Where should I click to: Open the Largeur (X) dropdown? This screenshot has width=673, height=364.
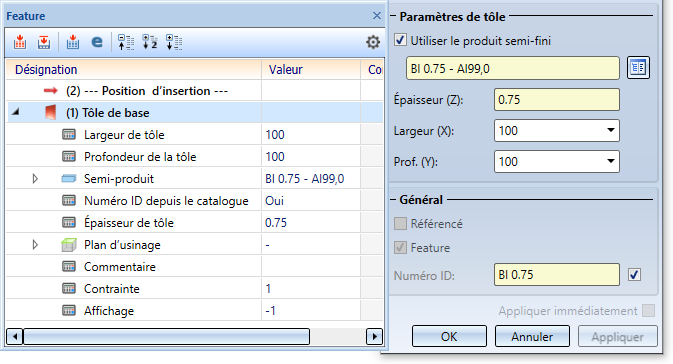[x=610, y=130]
